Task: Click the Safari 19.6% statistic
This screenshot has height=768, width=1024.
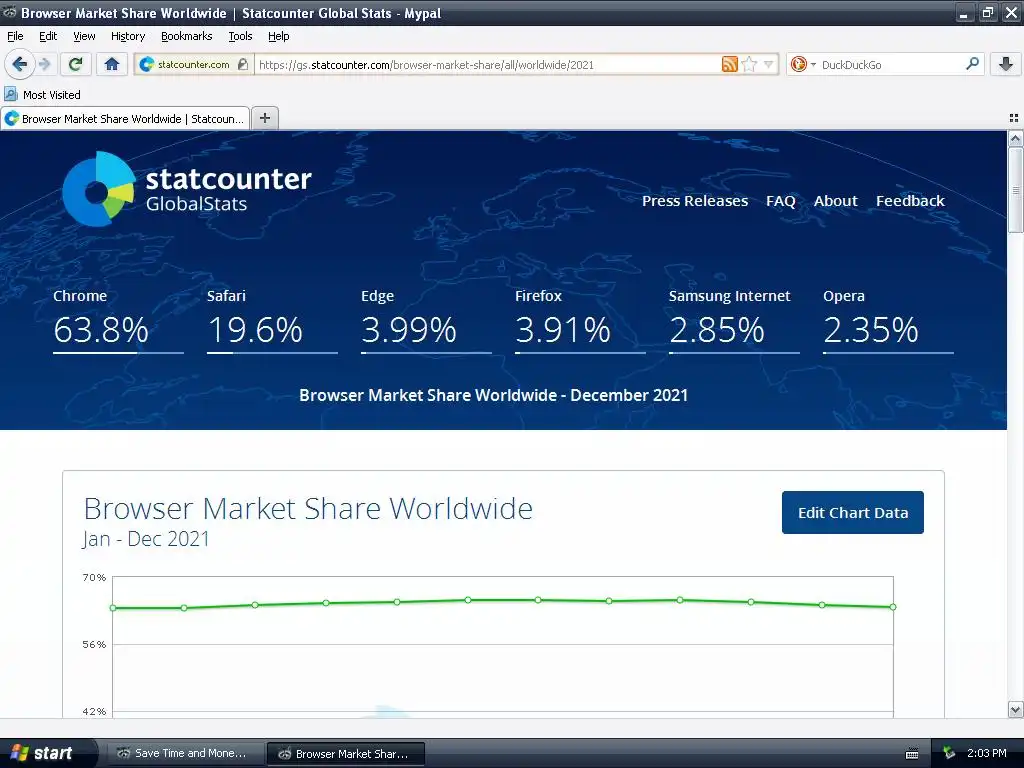Action: coord(272,320)
